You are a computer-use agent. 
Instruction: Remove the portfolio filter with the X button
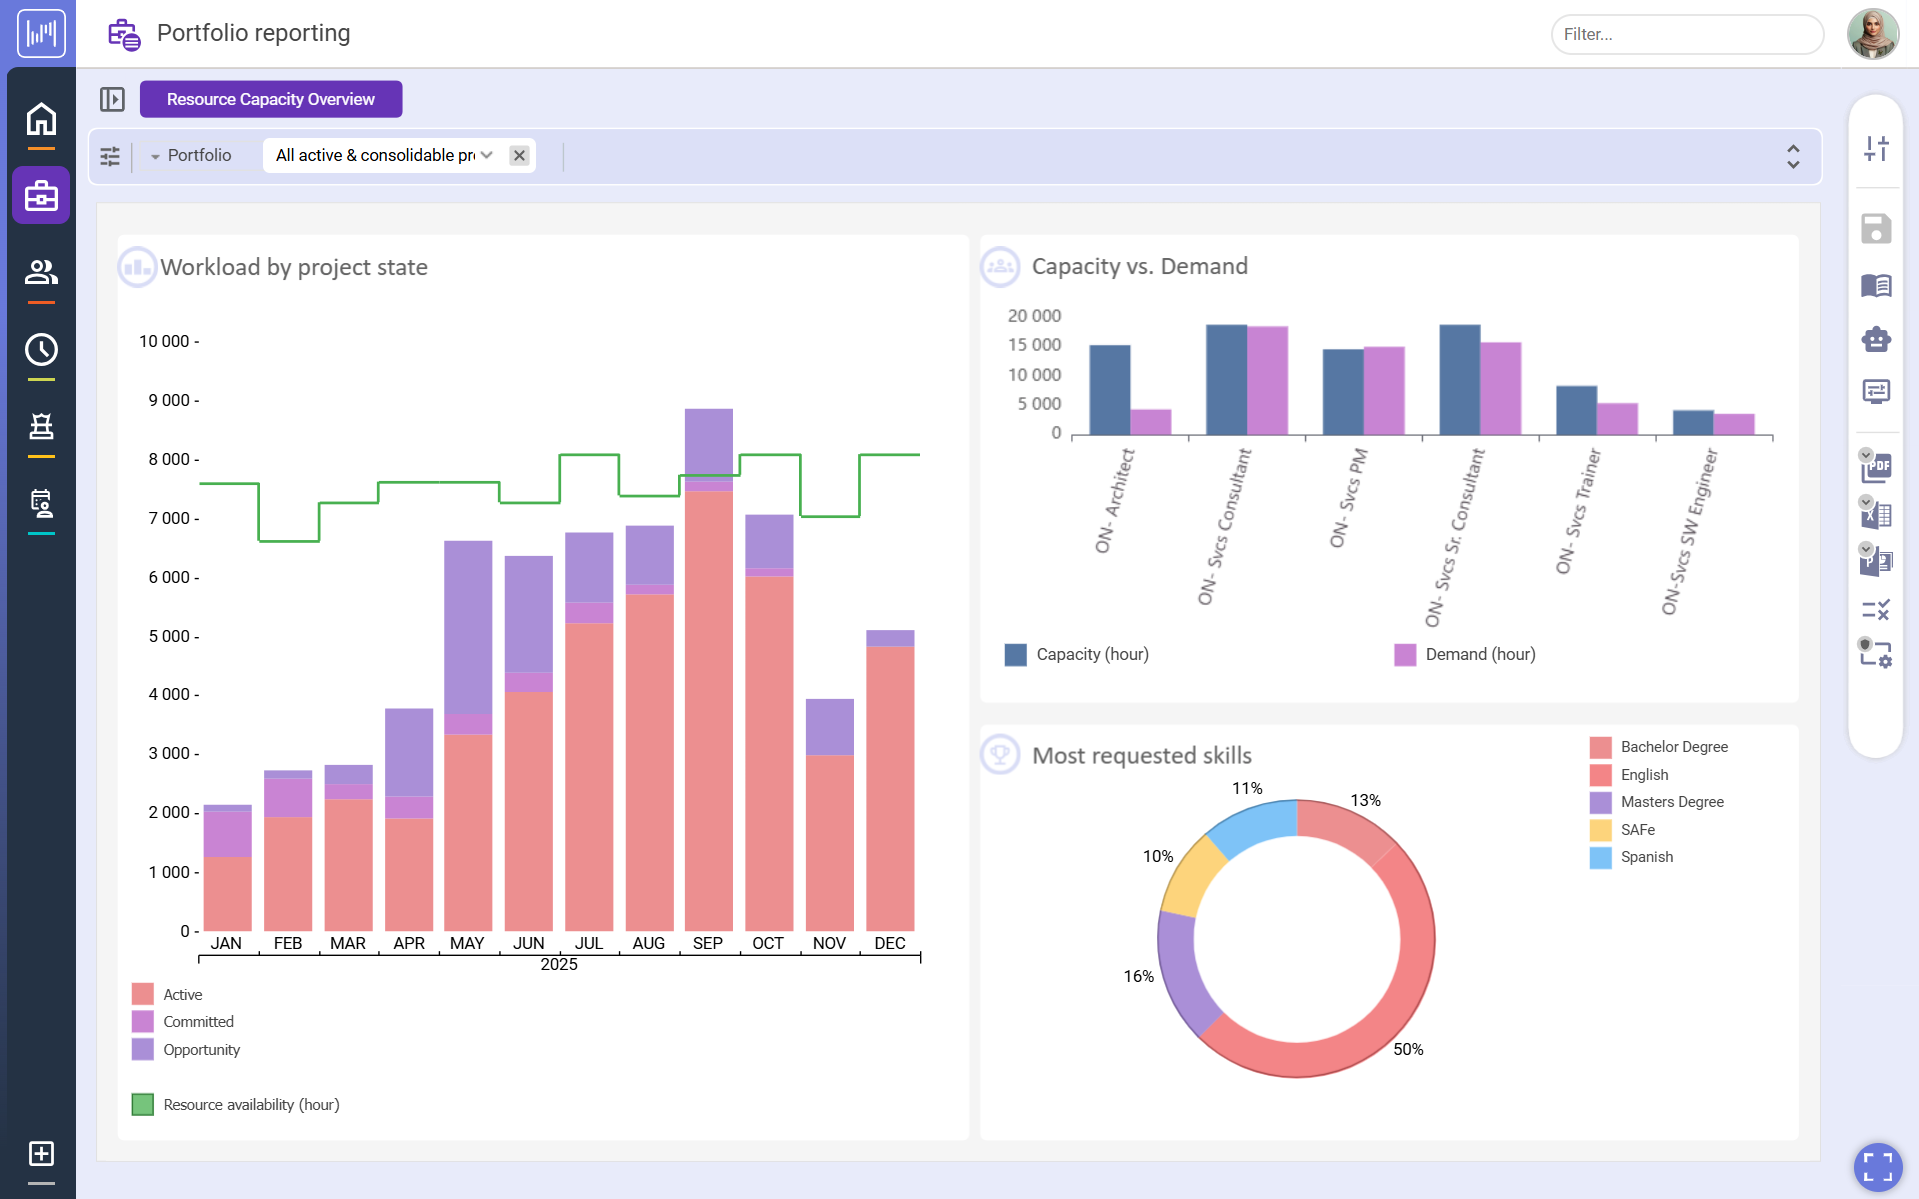[519, 155]
